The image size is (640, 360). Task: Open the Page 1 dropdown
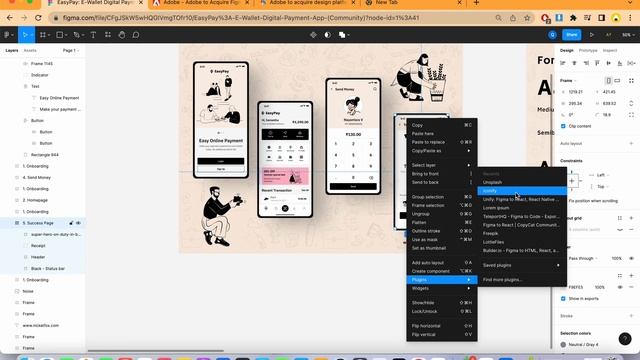tap(71, 50)
